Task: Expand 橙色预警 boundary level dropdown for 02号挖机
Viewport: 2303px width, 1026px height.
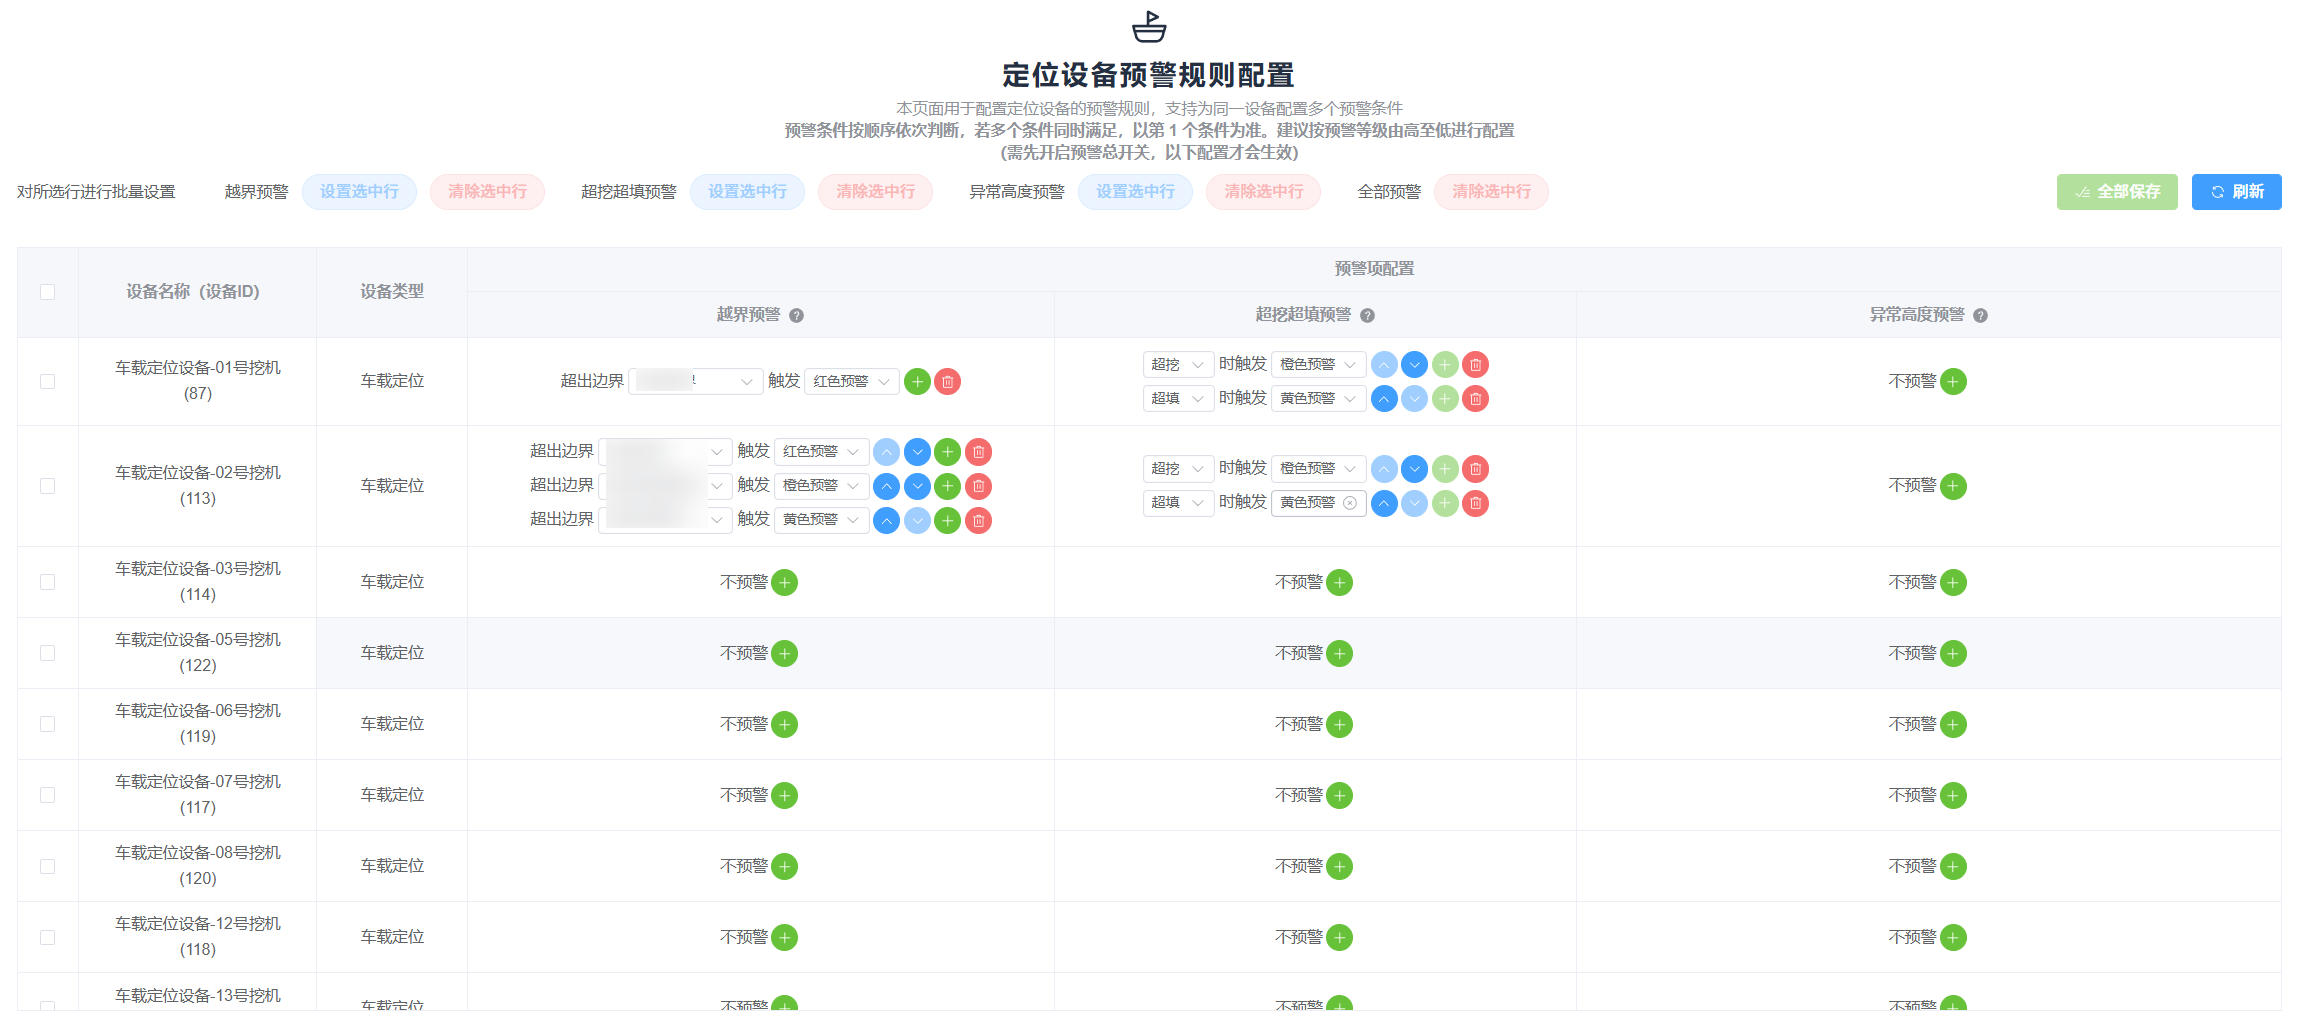Action: click(x=821, y=486)
